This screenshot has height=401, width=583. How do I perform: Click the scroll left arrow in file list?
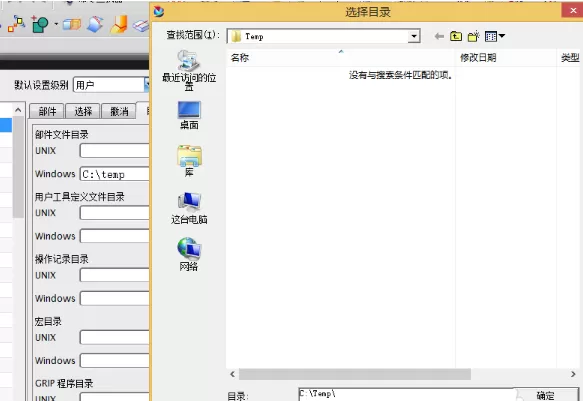coord(232,374)
